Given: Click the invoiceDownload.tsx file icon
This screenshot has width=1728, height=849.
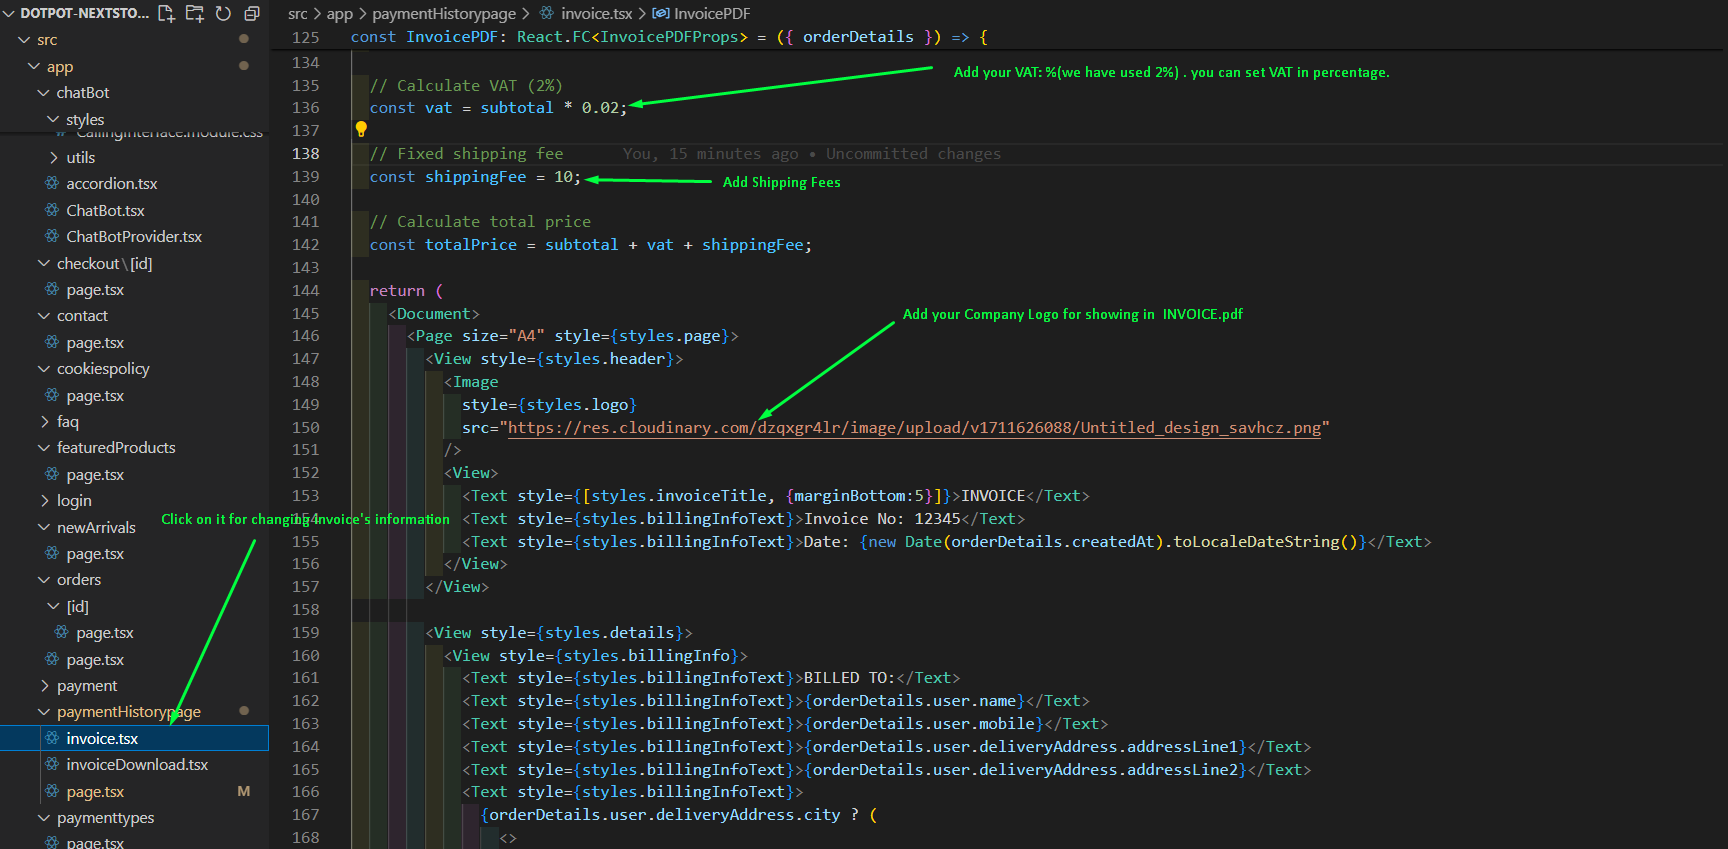Looking at the screenshot, I should (52, 764).
